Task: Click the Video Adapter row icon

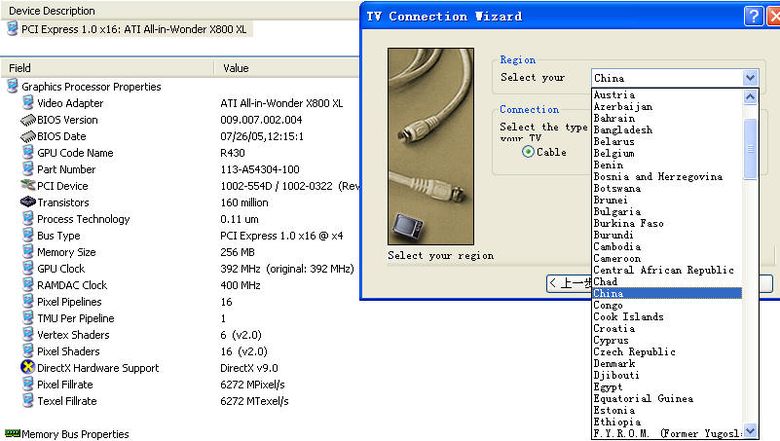Action: [28, 103]
